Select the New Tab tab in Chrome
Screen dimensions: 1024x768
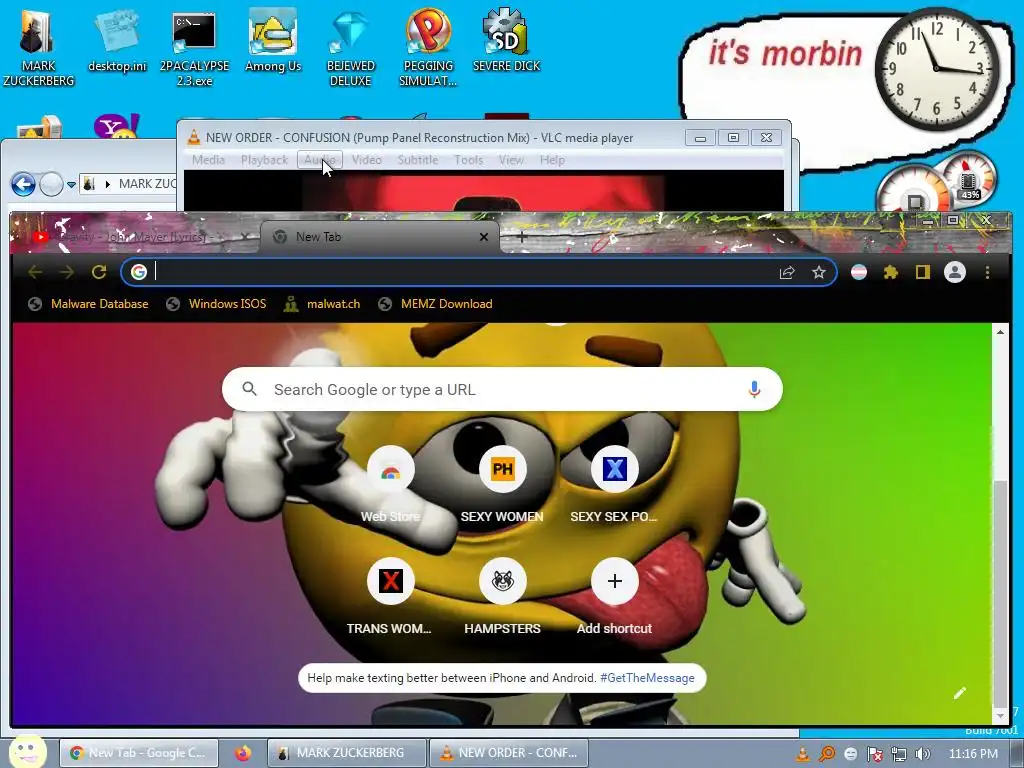(380, 237)
